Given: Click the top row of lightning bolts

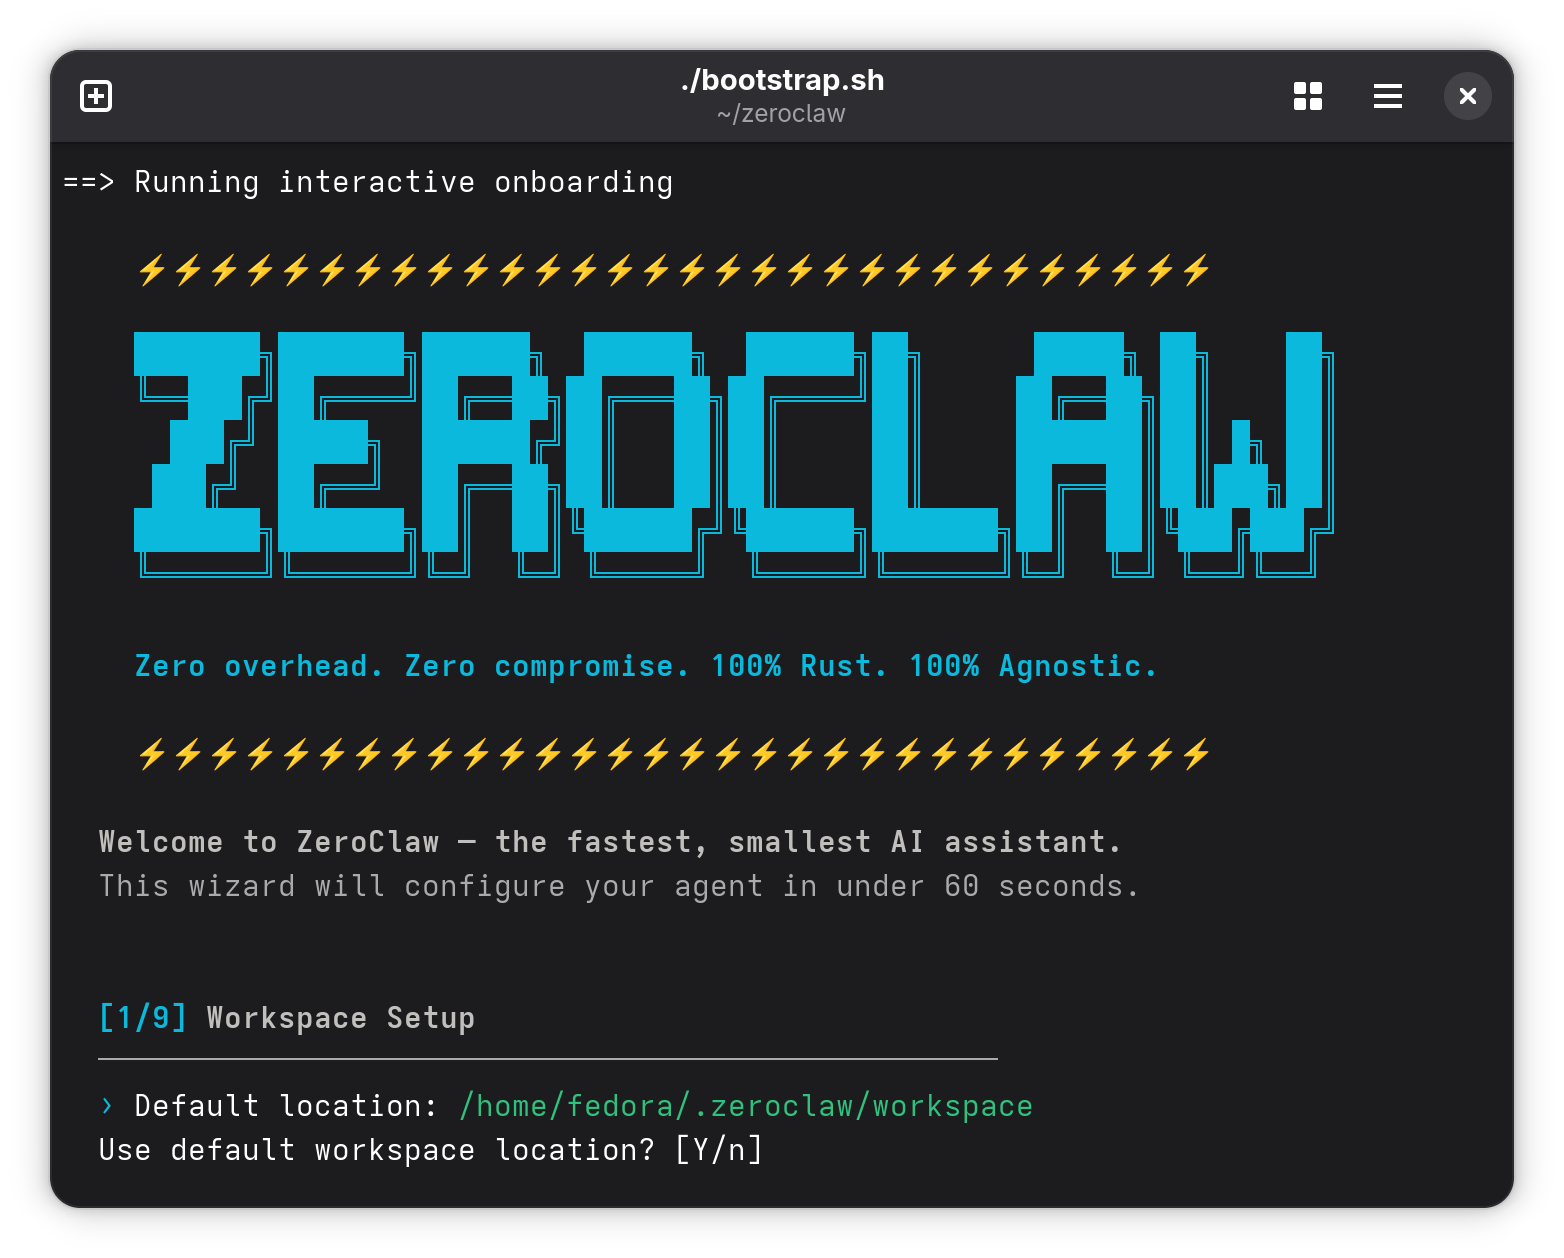Looking at the screenshot, I should [673, 270].
